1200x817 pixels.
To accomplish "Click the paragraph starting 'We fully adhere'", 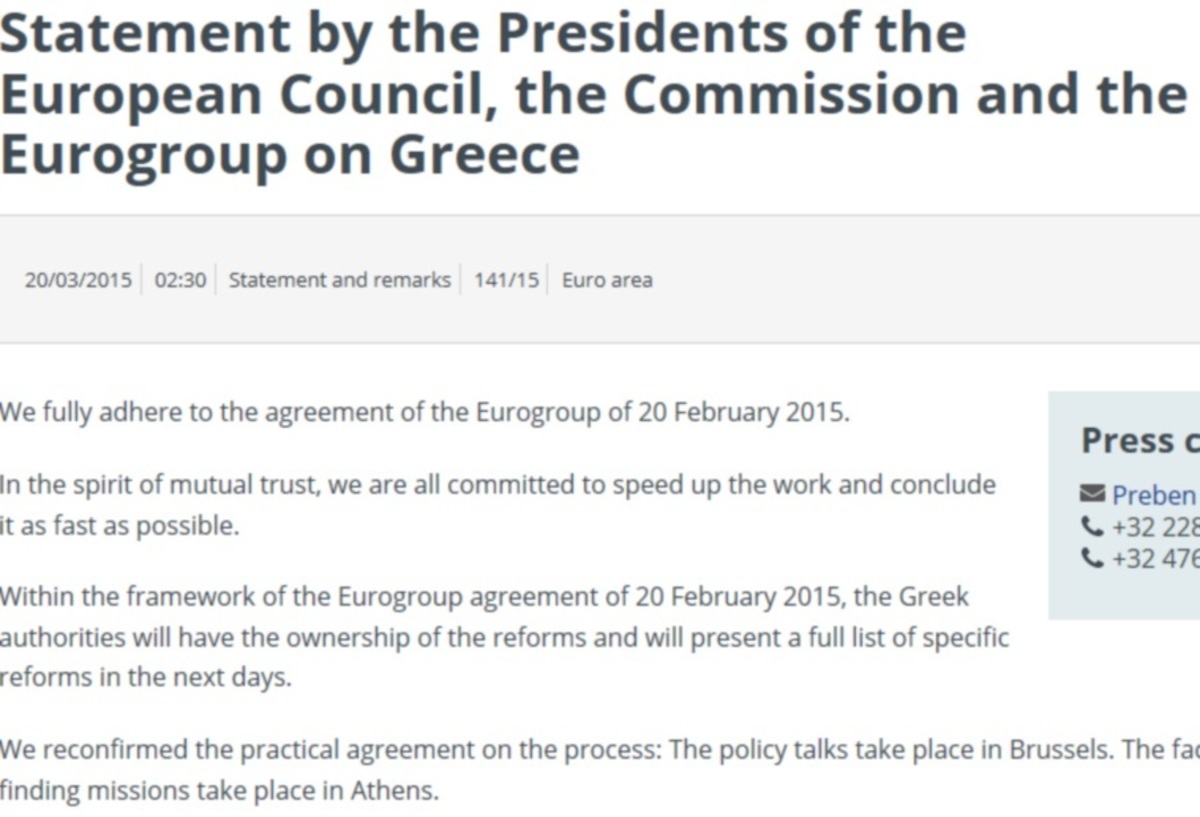I will point(424,412).
